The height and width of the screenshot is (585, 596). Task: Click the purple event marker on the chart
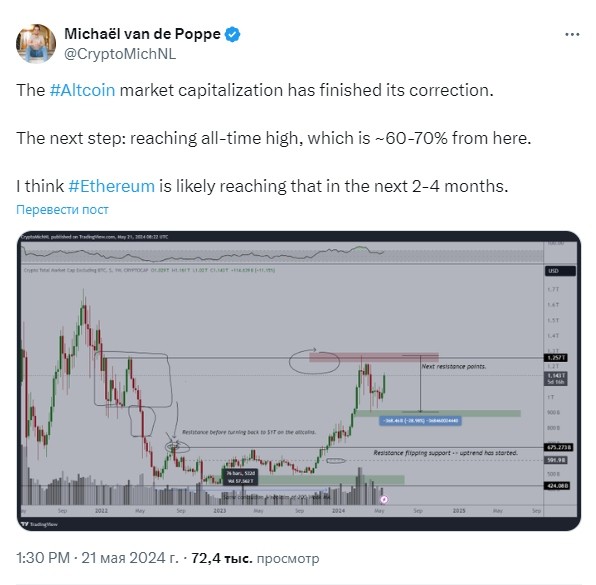click(384, 499)
